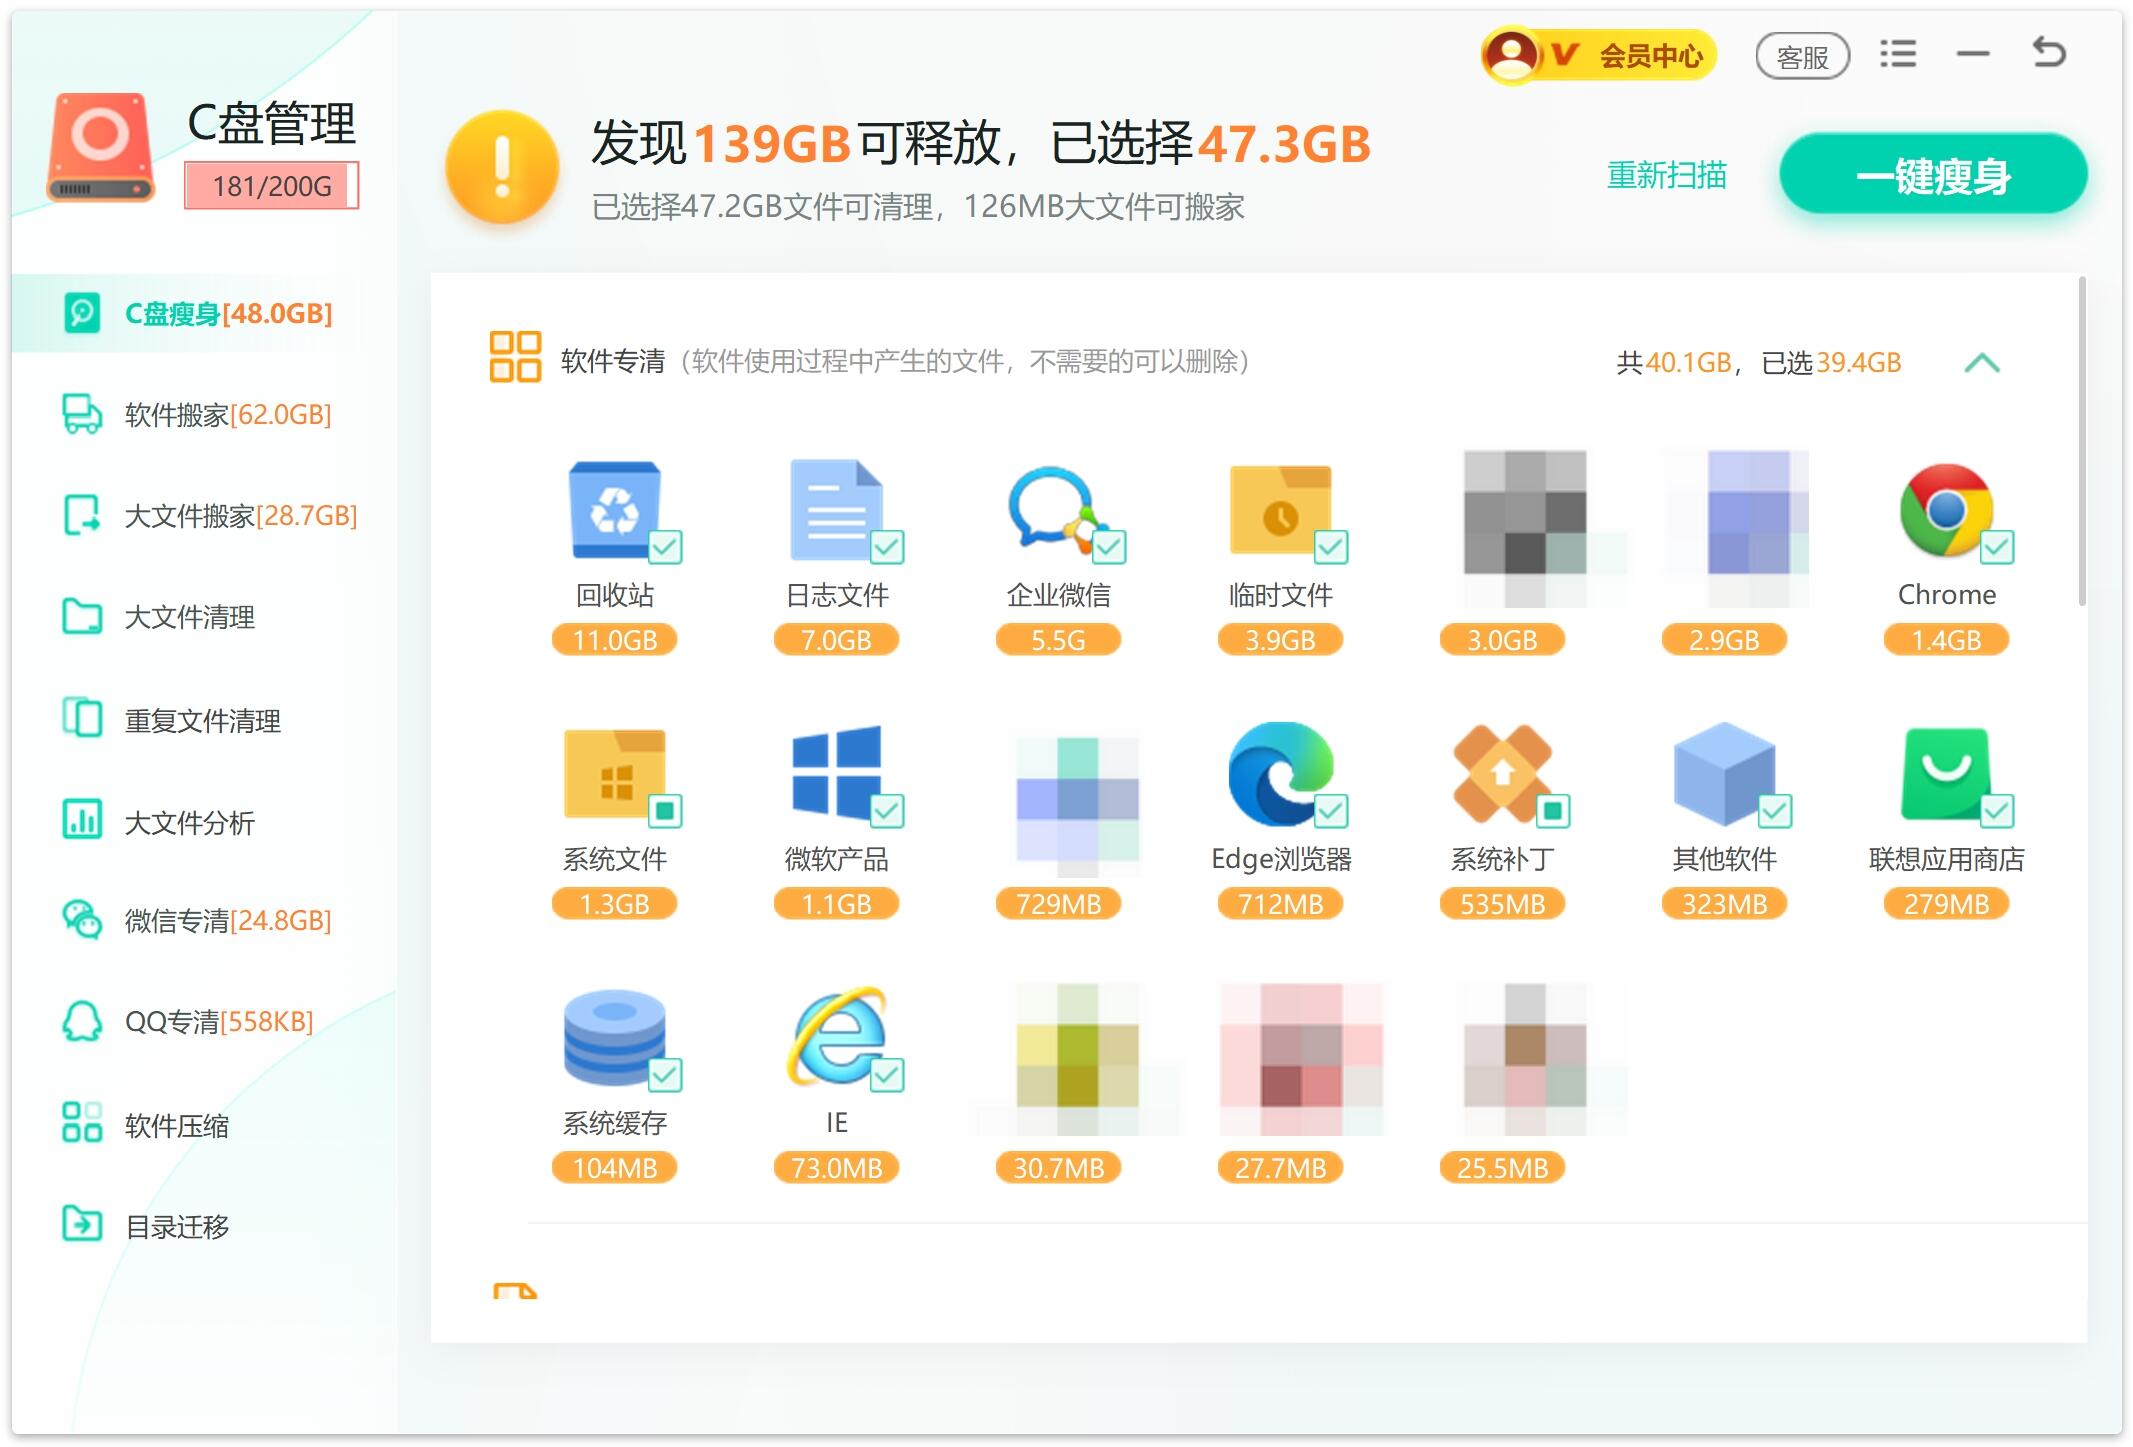Open the IE browser icon

837,1037
